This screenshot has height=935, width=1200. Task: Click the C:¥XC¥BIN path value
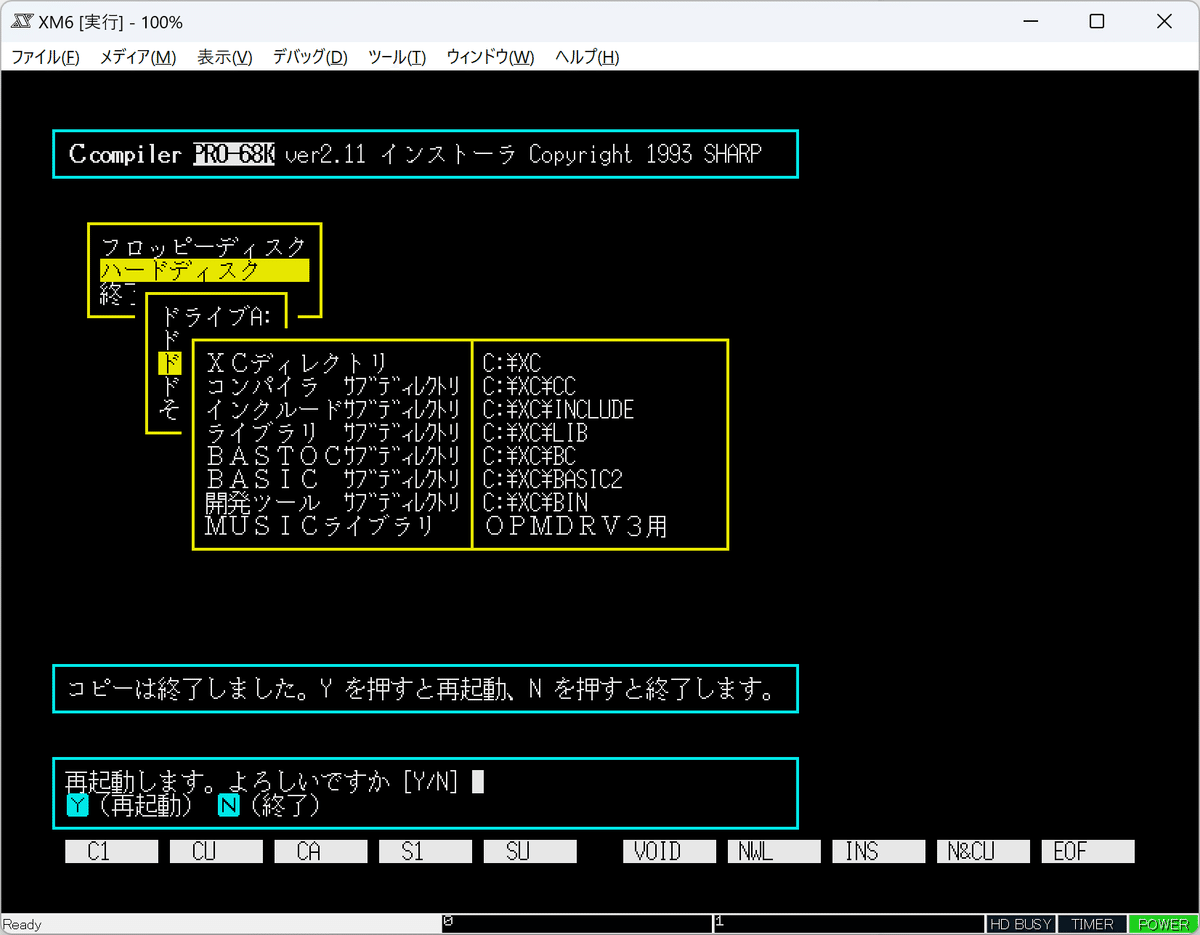[535, 501]
